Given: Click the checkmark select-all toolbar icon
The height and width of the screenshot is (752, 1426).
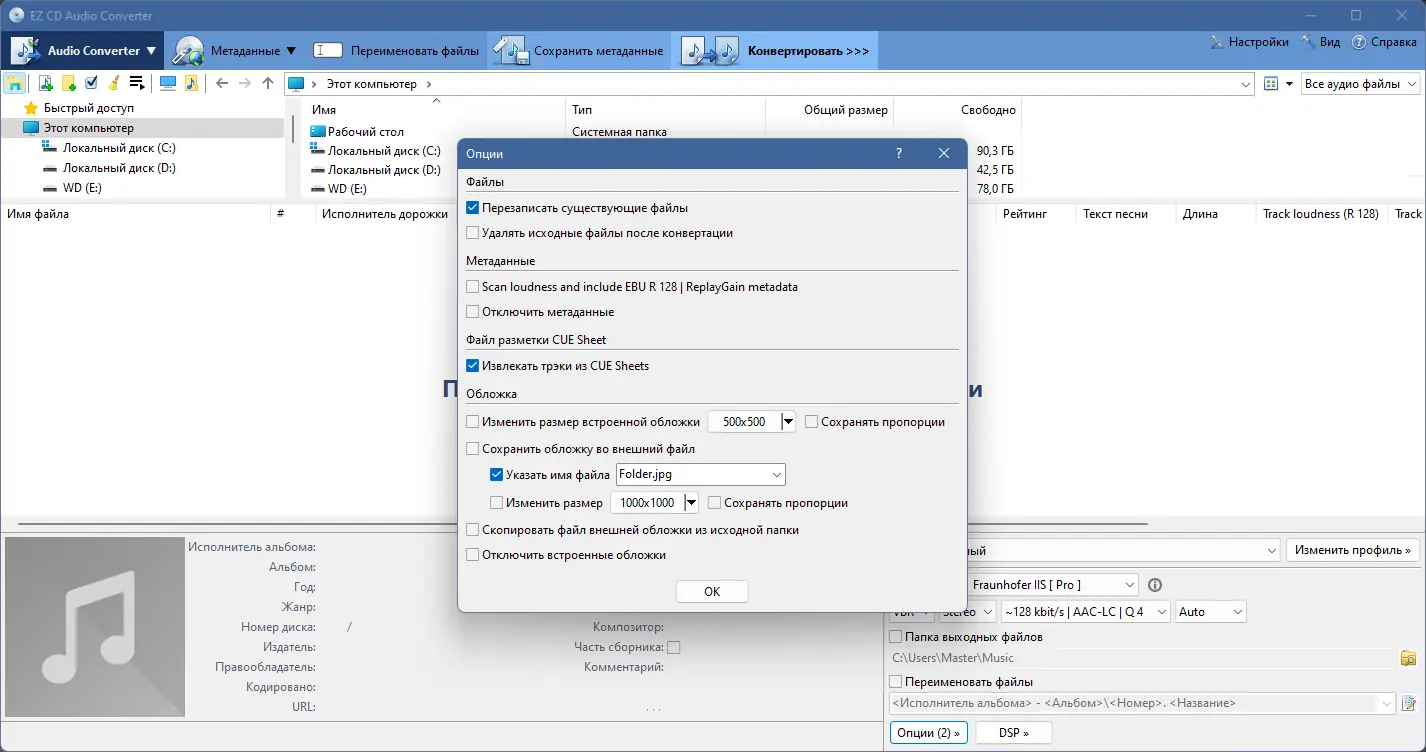Looking at the screenshot, I should pos(92,83).
